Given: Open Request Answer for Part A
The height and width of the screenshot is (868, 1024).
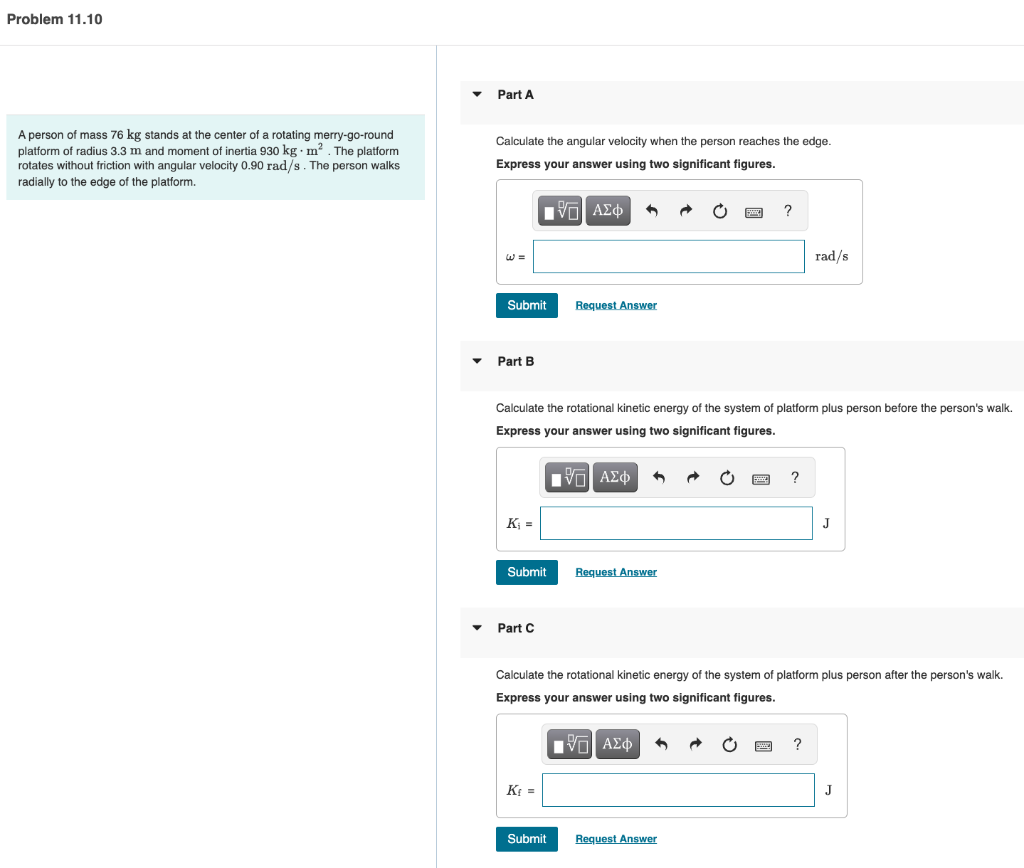Looking at the screenshot, I should (x=615, y=305).
